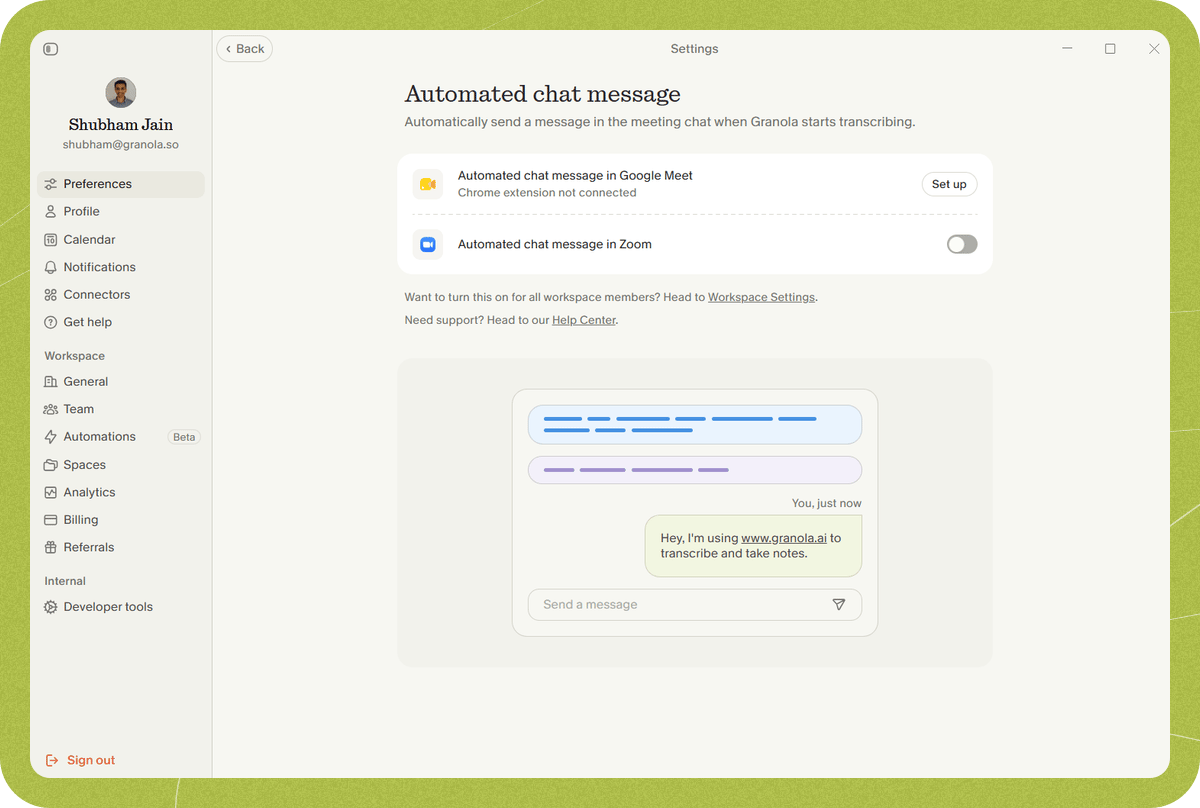Open the Analytics label

pyautogui.click(x=90, y=492)
